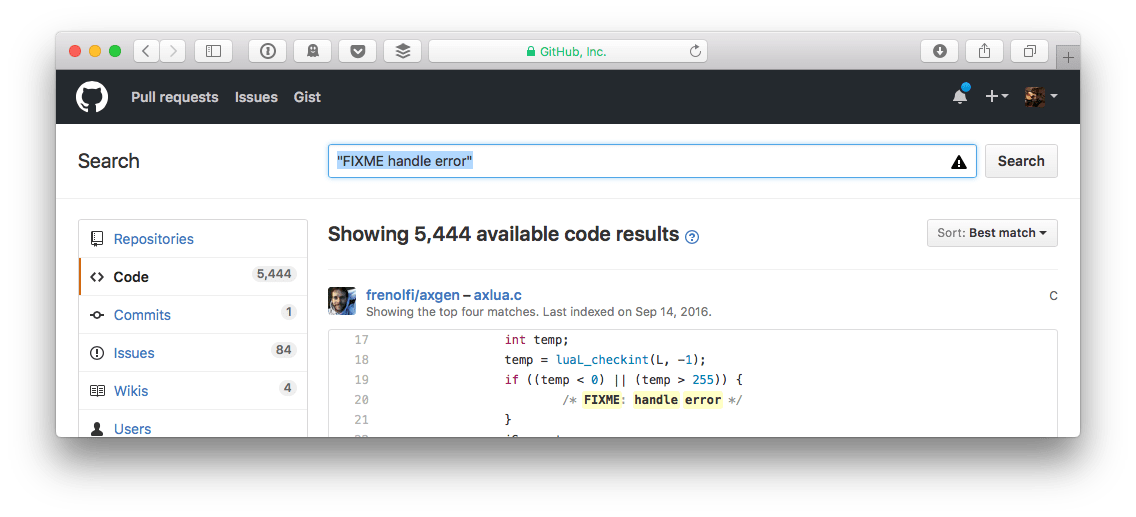
Task: Toggle Safari sidebar button
Action: tap(213, 51)
